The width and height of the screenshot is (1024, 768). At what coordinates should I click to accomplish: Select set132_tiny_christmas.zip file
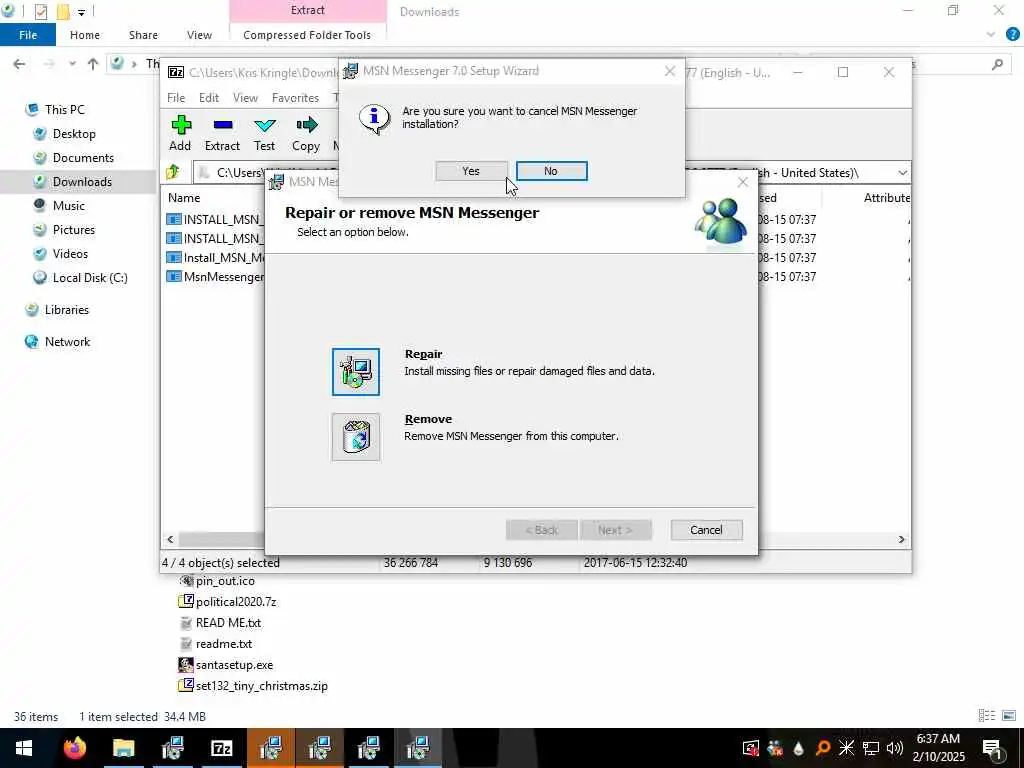(253, 686)
